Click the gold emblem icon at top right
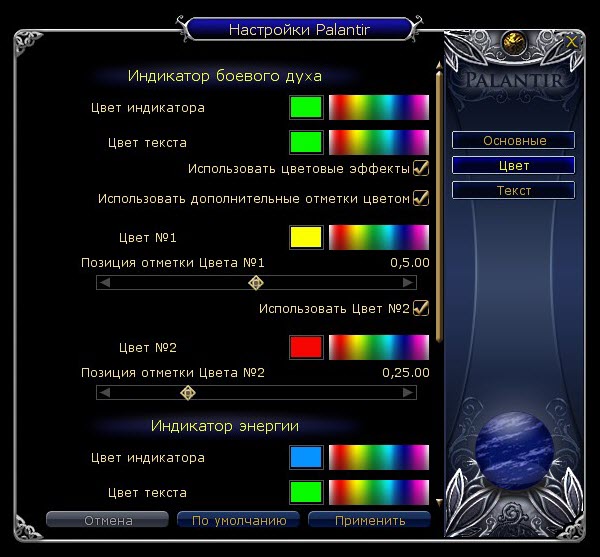Screen dimensions: 600x557 (515, 41)
